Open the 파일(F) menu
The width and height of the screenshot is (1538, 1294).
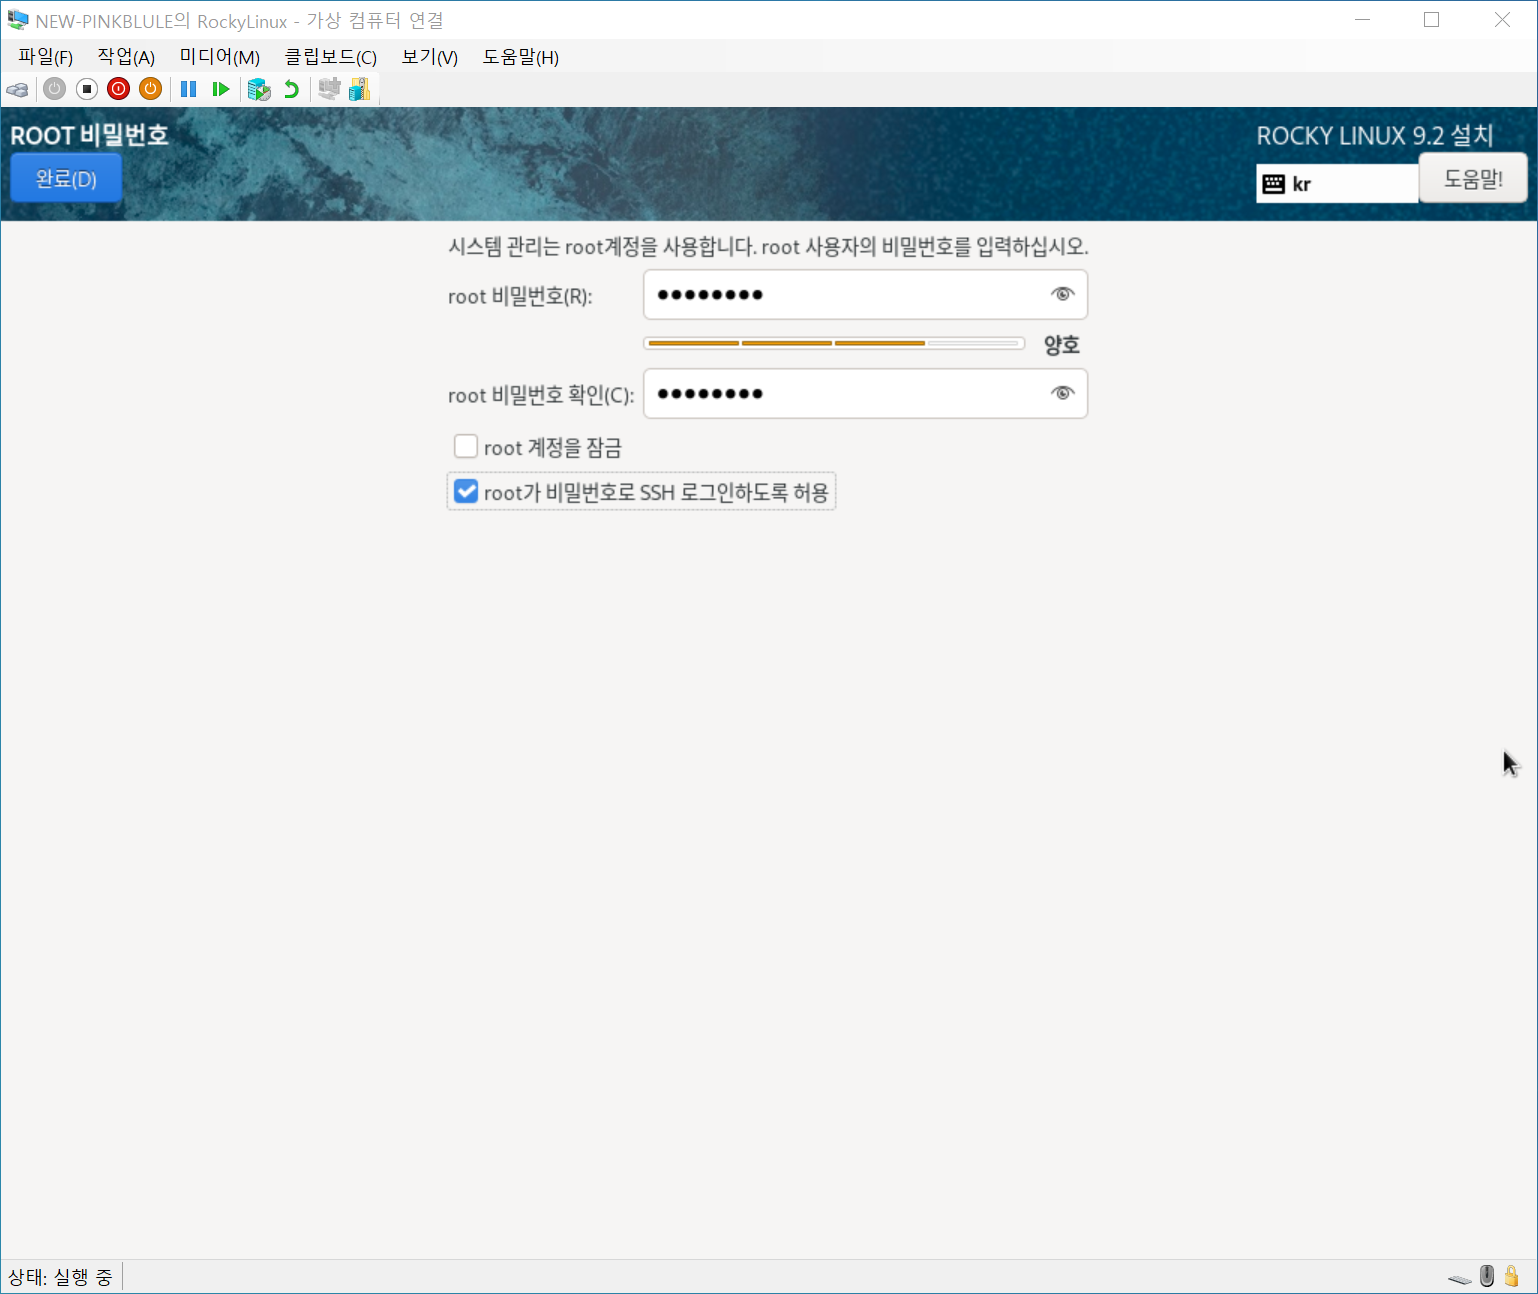tap(46, 57)
